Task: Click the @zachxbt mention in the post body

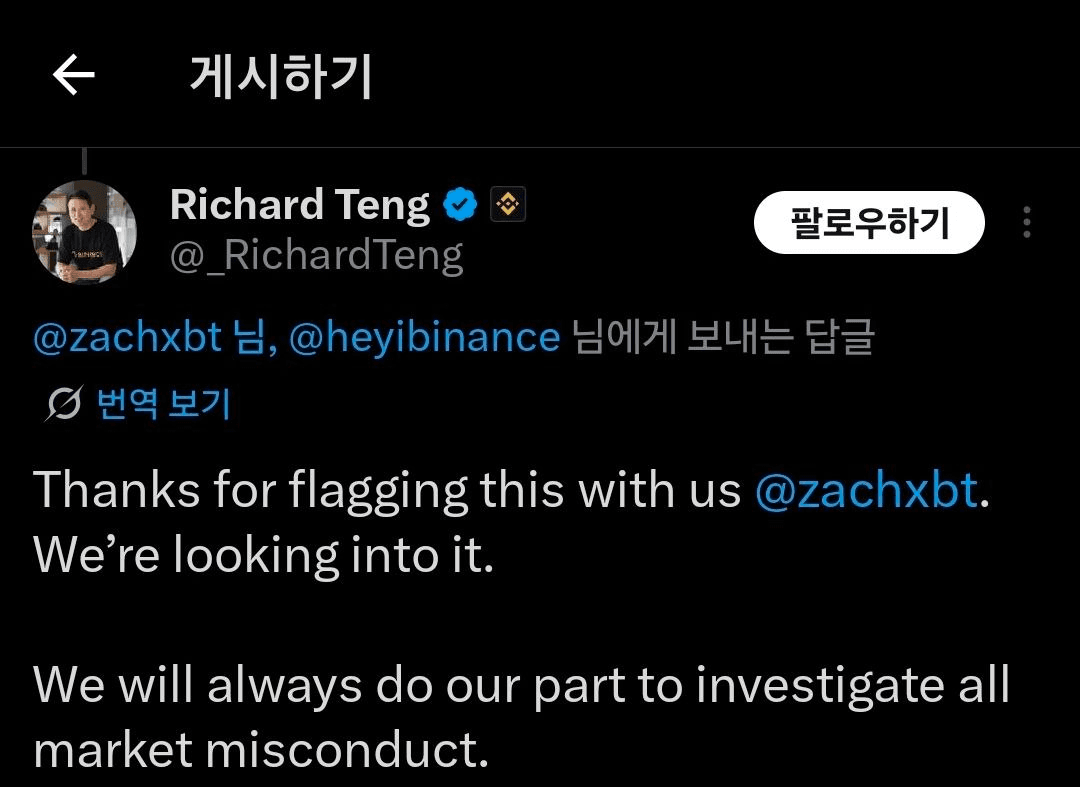Action: click(866, 491)
